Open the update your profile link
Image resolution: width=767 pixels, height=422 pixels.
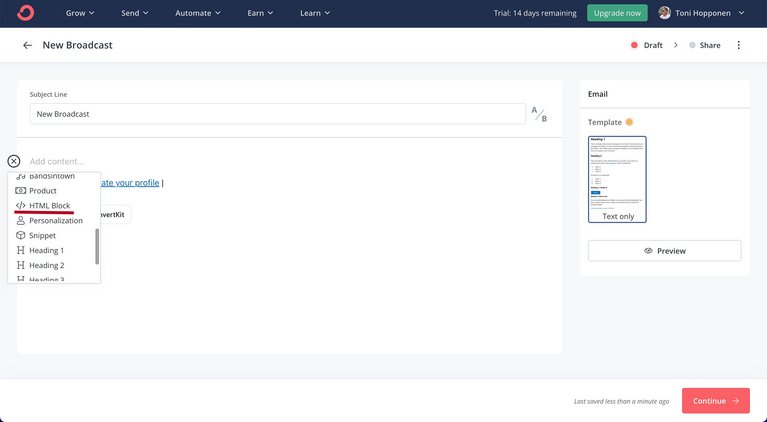[130, 183]
